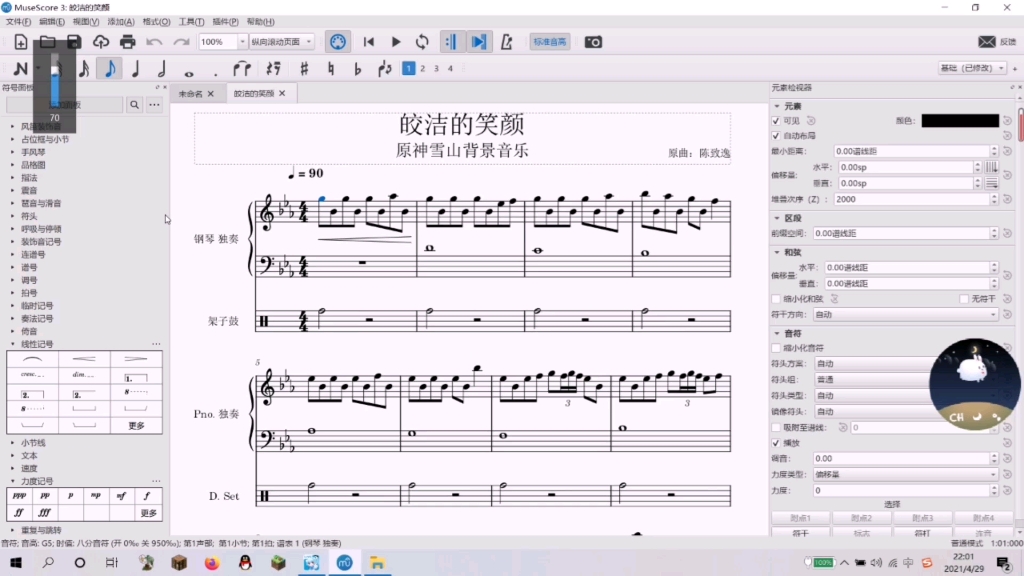This screenshot has height=576, width=1024.
Task: Open the workspace 基础 dropdown
Action: pos(972,68)
